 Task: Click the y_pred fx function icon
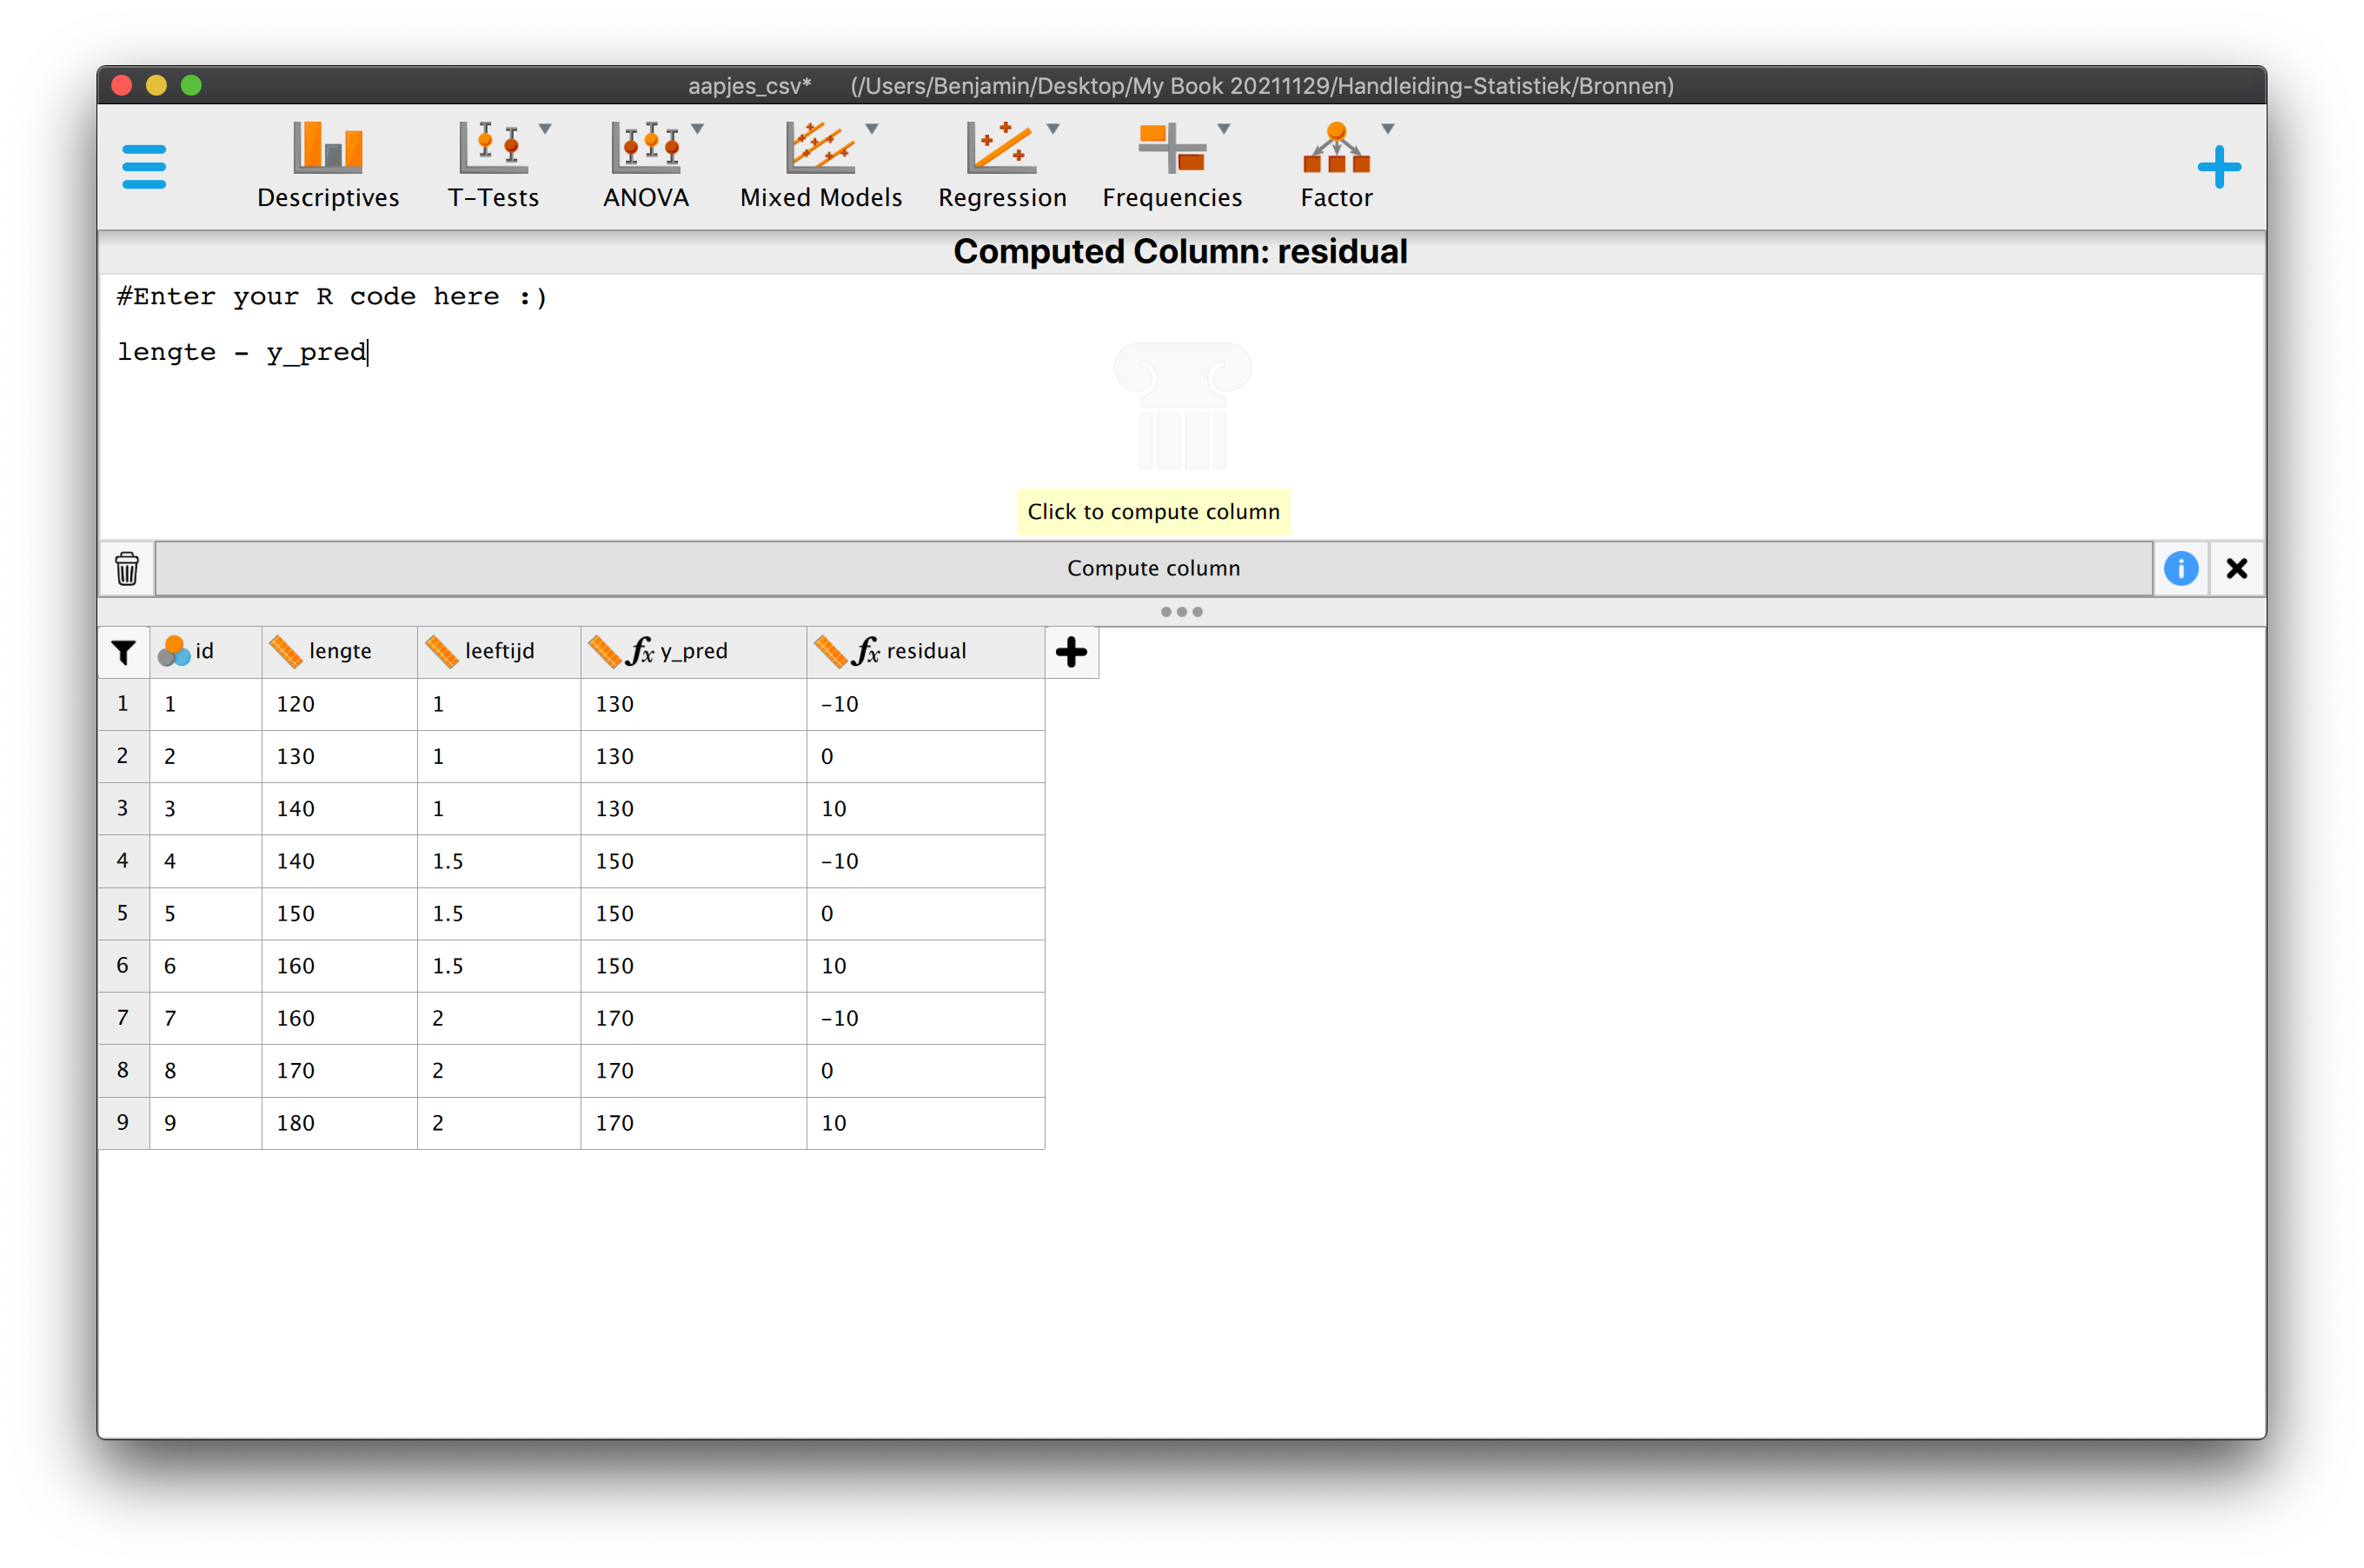coord(640,651)
